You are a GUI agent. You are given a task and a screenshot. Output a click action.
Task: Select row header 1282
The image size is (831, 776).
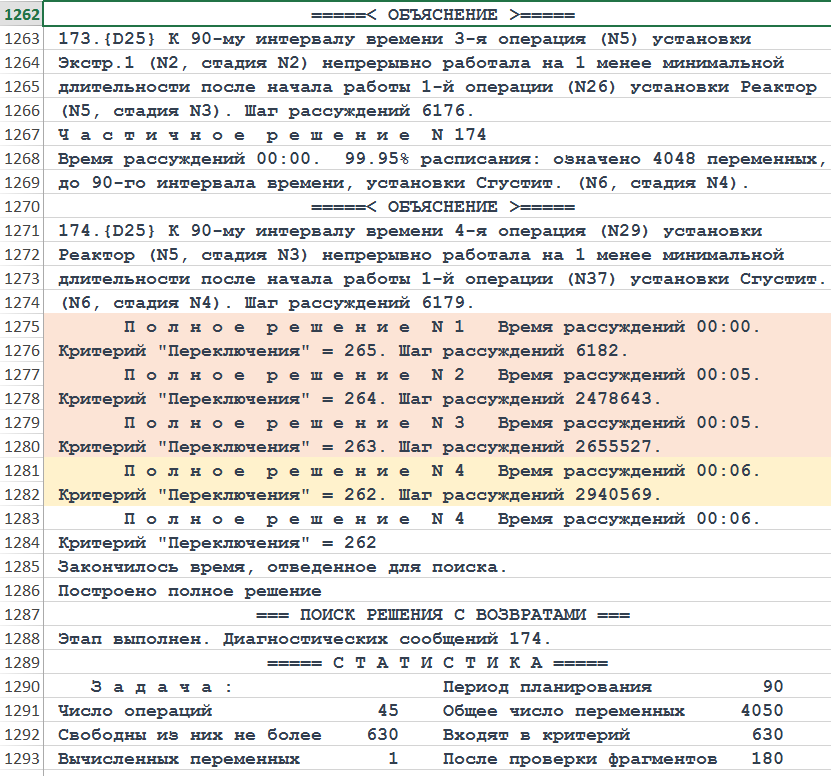[x=22, y=495]
